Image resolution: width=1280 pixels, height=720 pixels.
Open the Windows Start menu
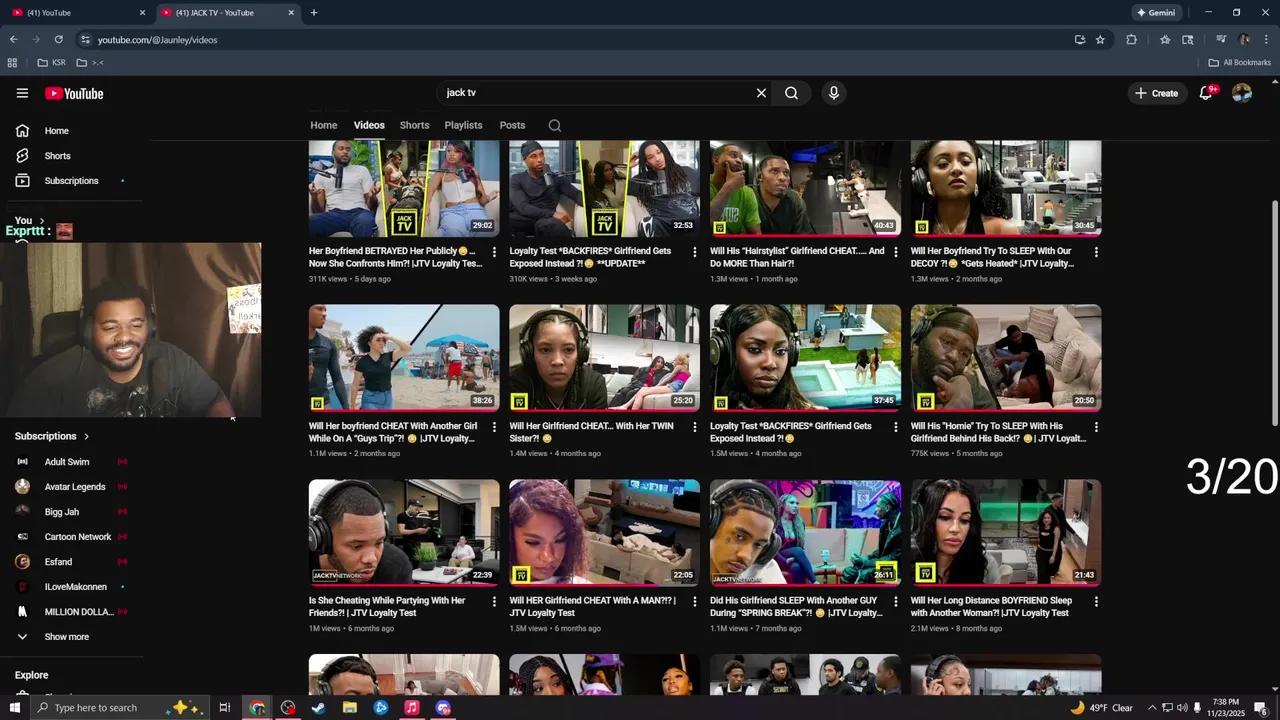[x=15, y=708]
